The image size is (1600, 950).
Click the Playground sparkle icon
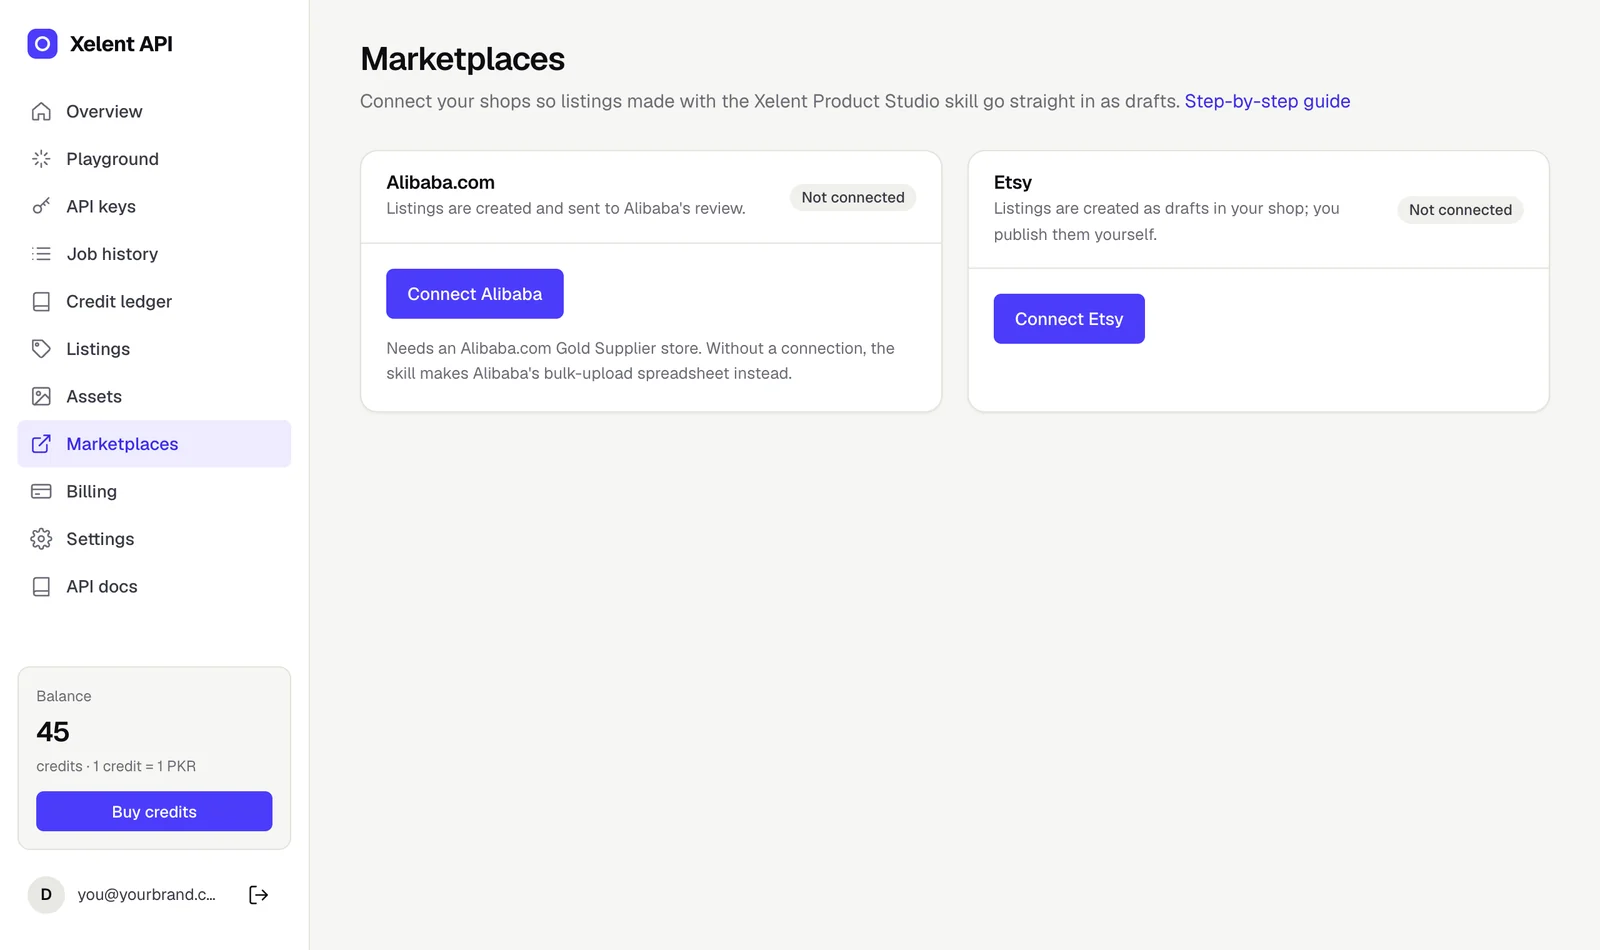(41, 159)
